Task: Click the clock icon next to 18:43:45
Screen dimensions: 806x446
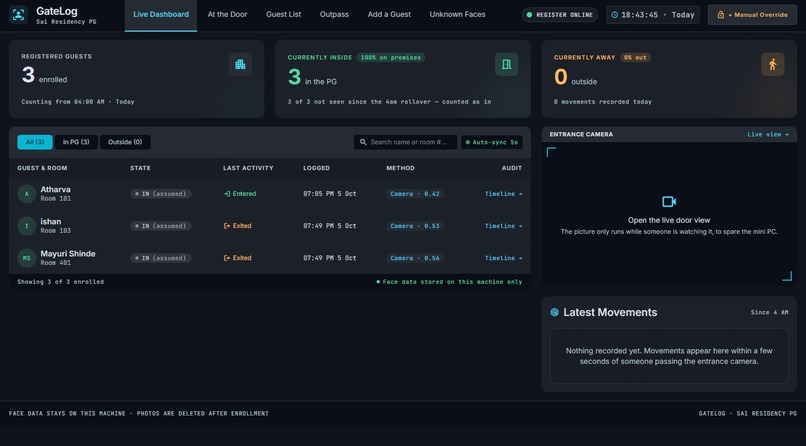Action: coord(615,15)
